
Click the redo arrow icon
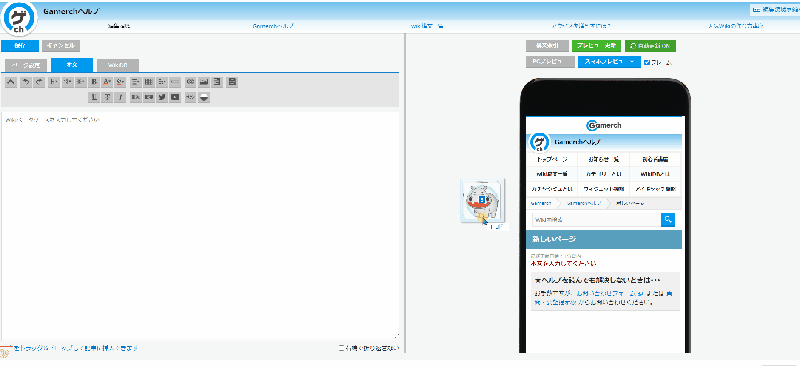(39, 82)
